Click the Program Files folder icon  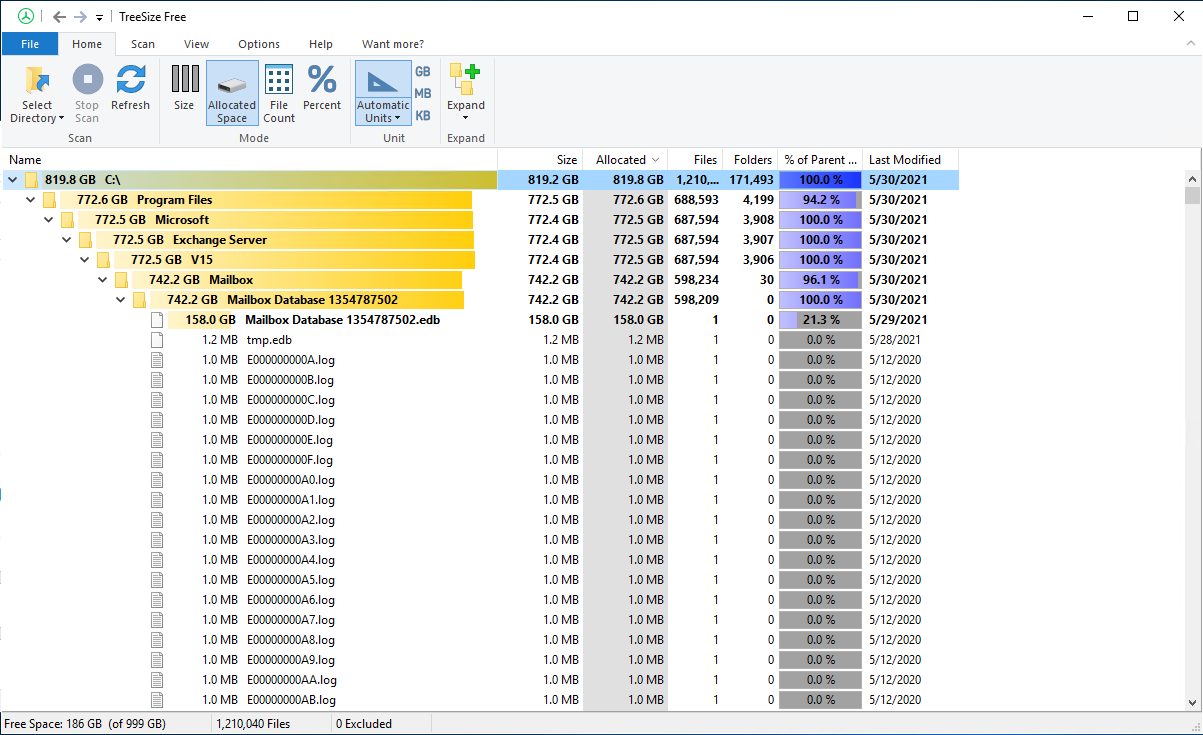(50, 200)
